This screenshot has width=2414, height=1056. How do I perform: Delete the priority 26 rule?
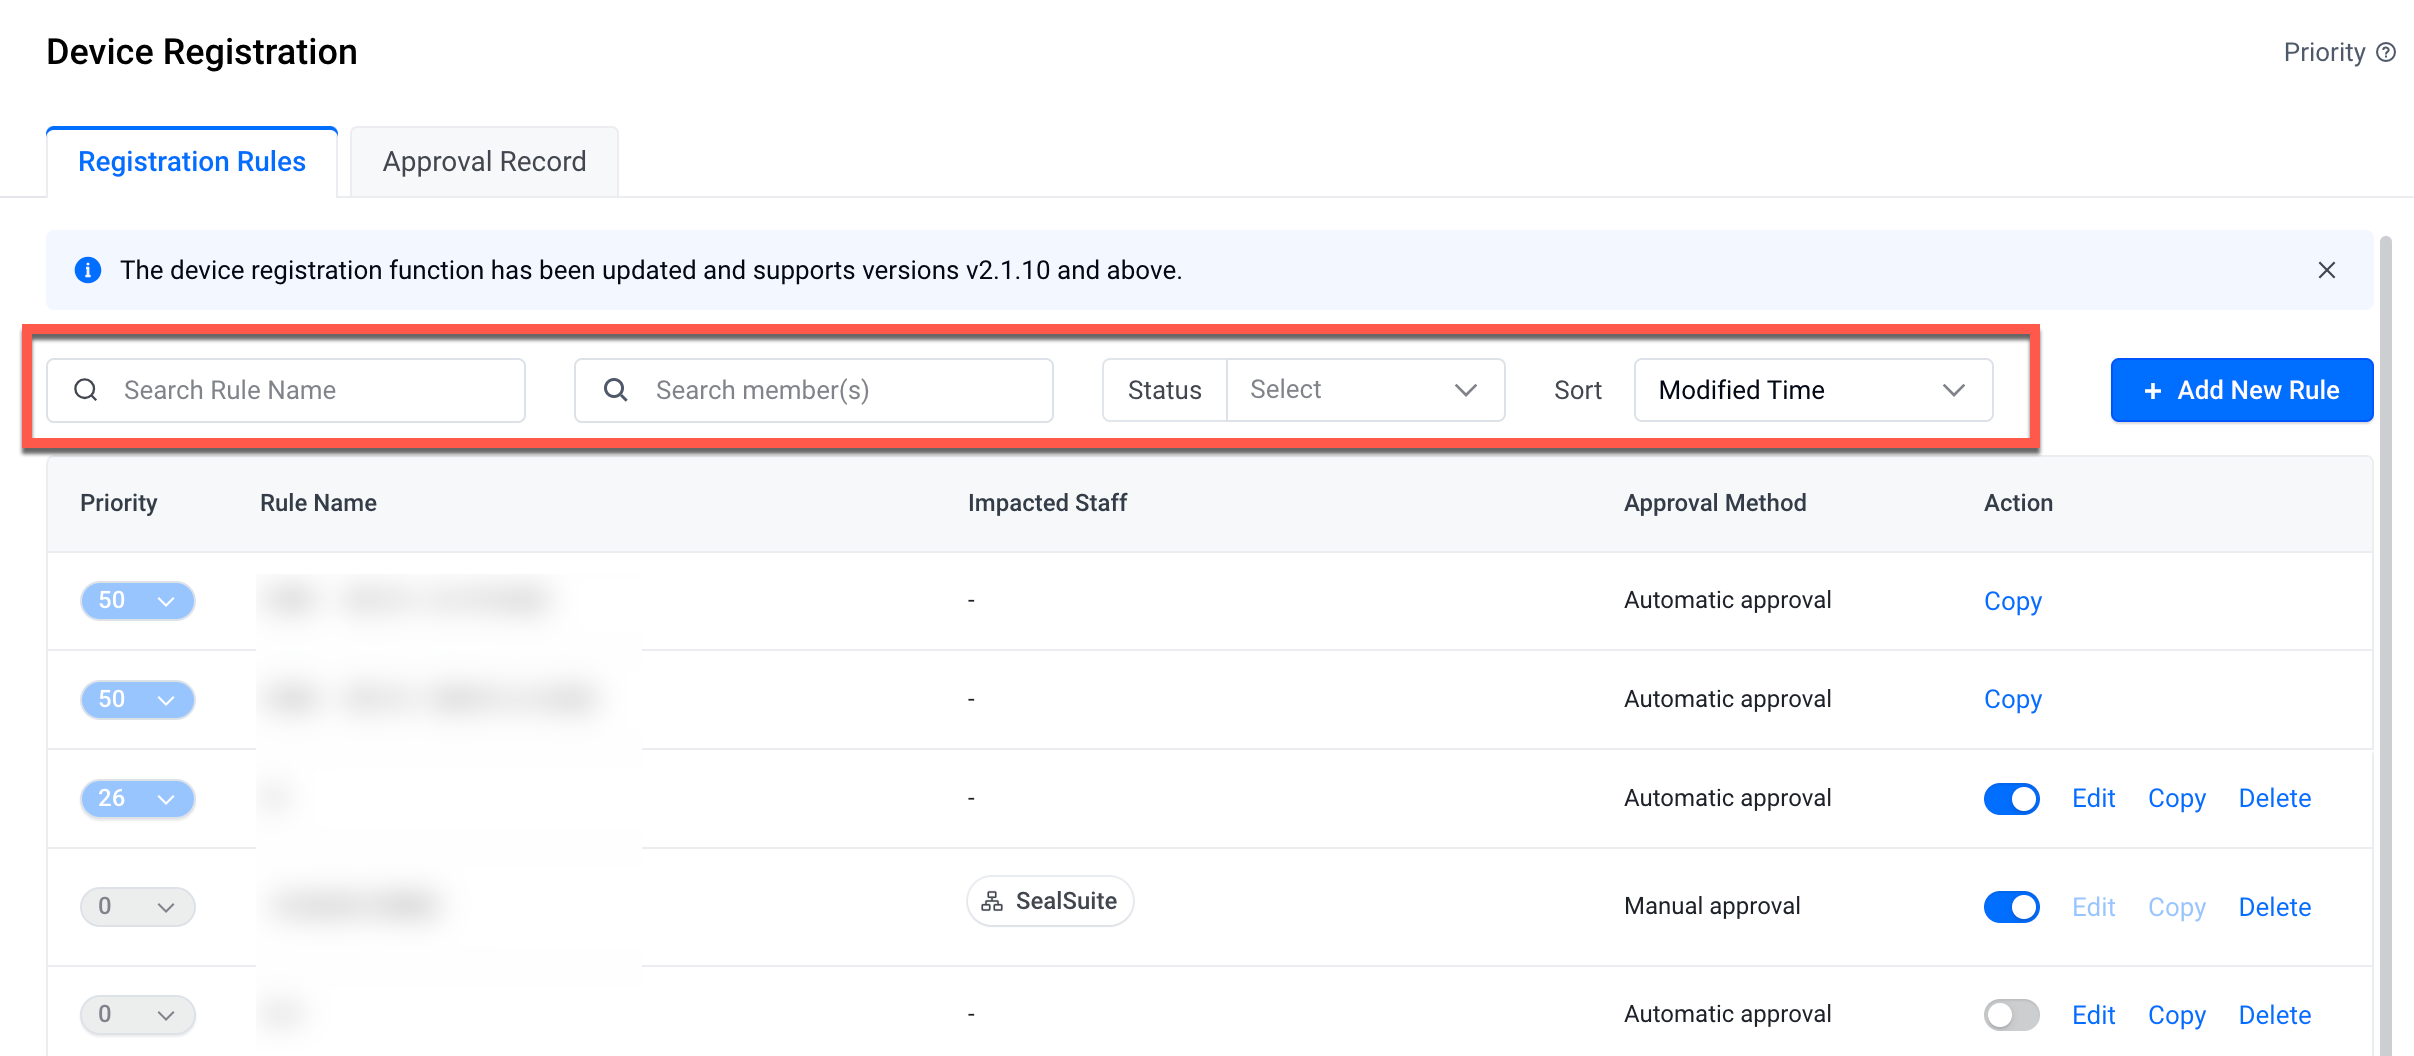2275,798
